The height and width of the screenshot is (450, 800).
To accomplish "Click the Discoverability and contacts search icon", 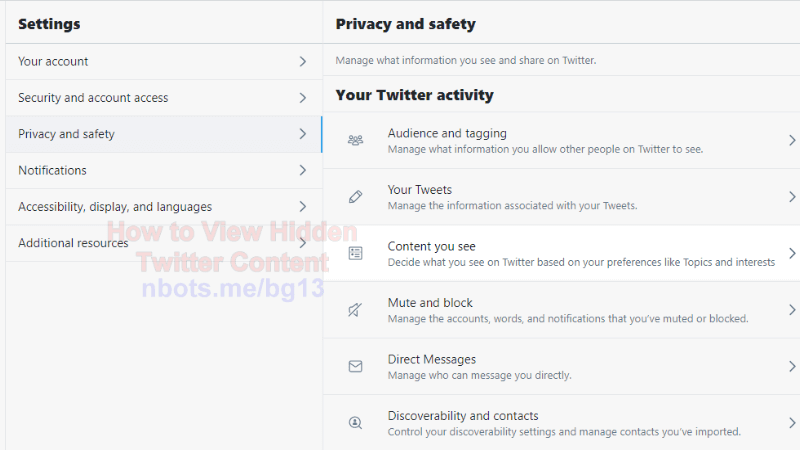I will 356,423.
